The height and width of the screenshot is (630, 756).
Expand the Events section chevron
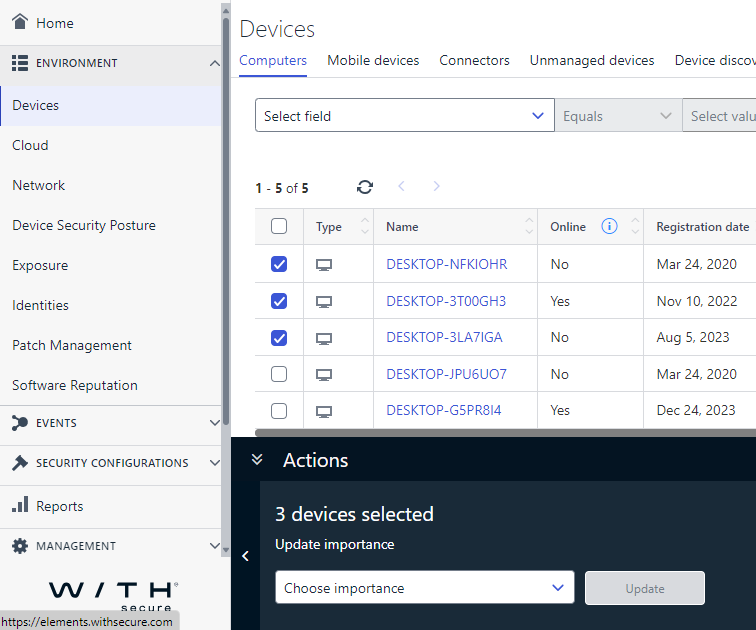click(215, 423)
